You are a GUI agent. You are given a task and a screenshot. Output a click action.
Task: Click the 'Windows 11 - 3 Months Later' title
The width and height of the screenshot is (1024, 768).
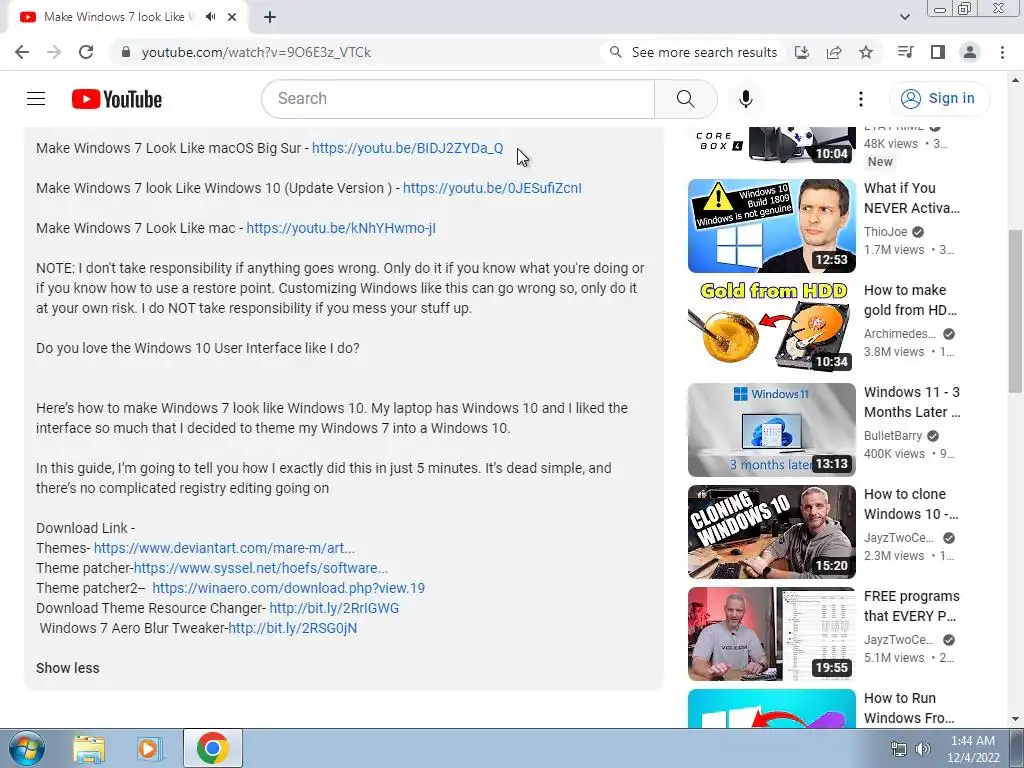[912, 402]
